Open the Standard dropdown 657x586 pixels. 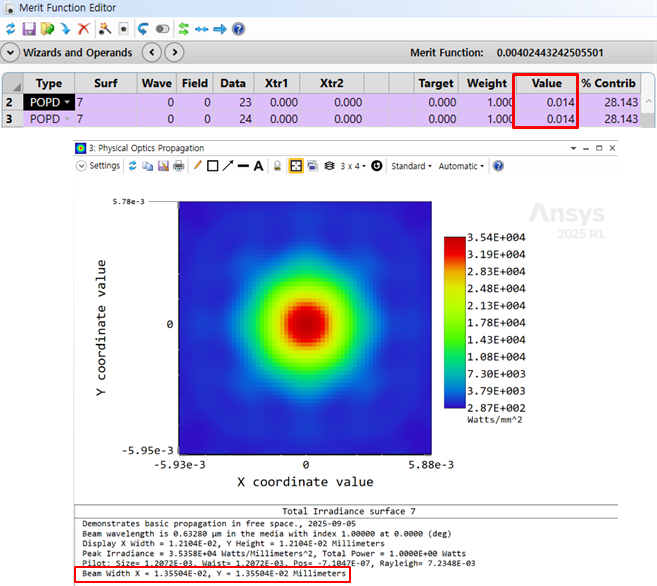pos(410,166)
